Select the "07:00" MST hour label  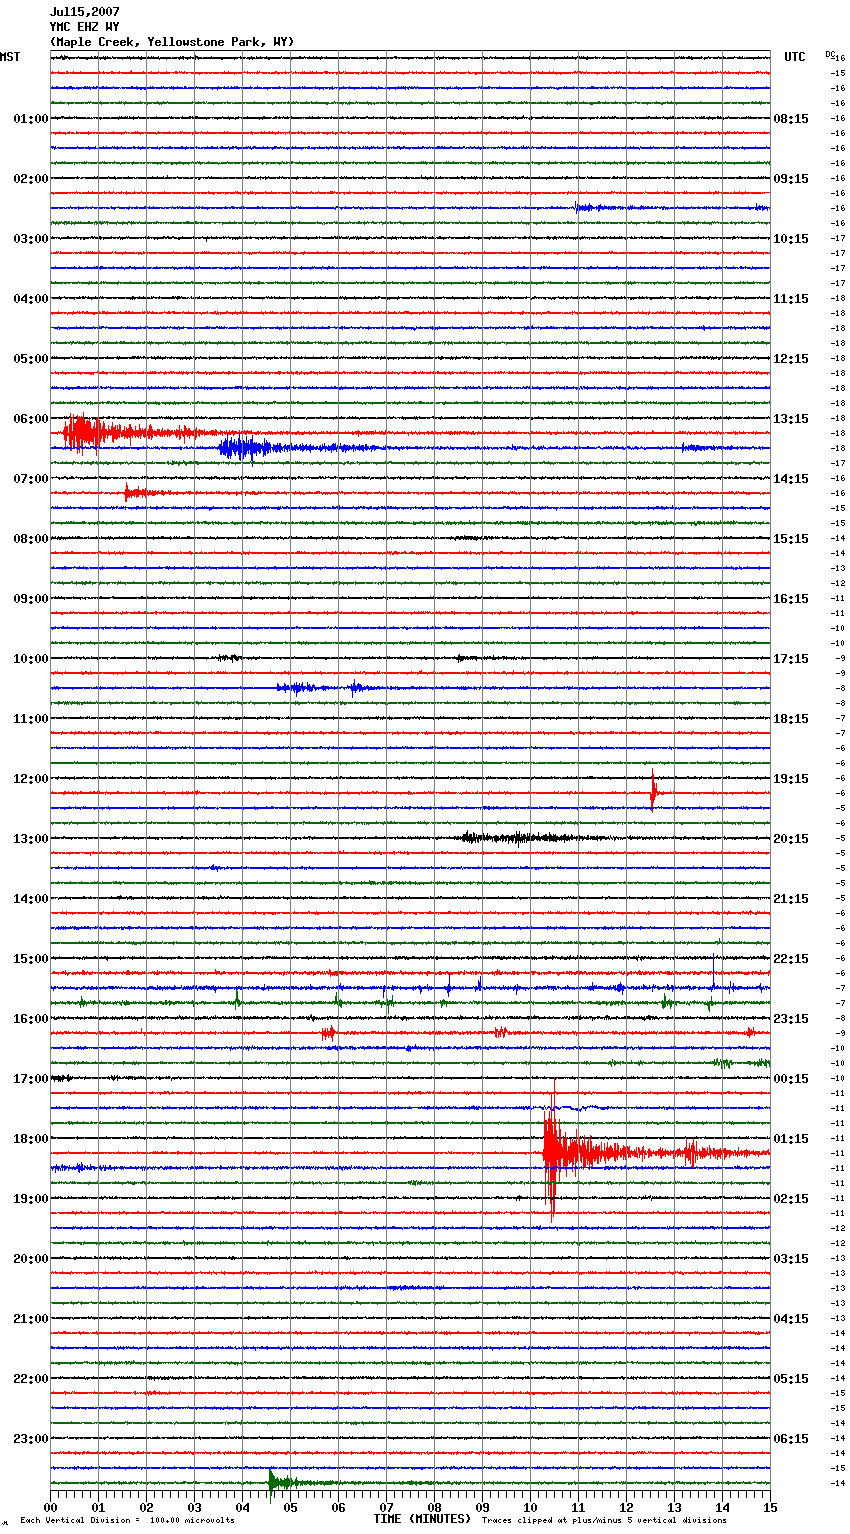point(30,479)
